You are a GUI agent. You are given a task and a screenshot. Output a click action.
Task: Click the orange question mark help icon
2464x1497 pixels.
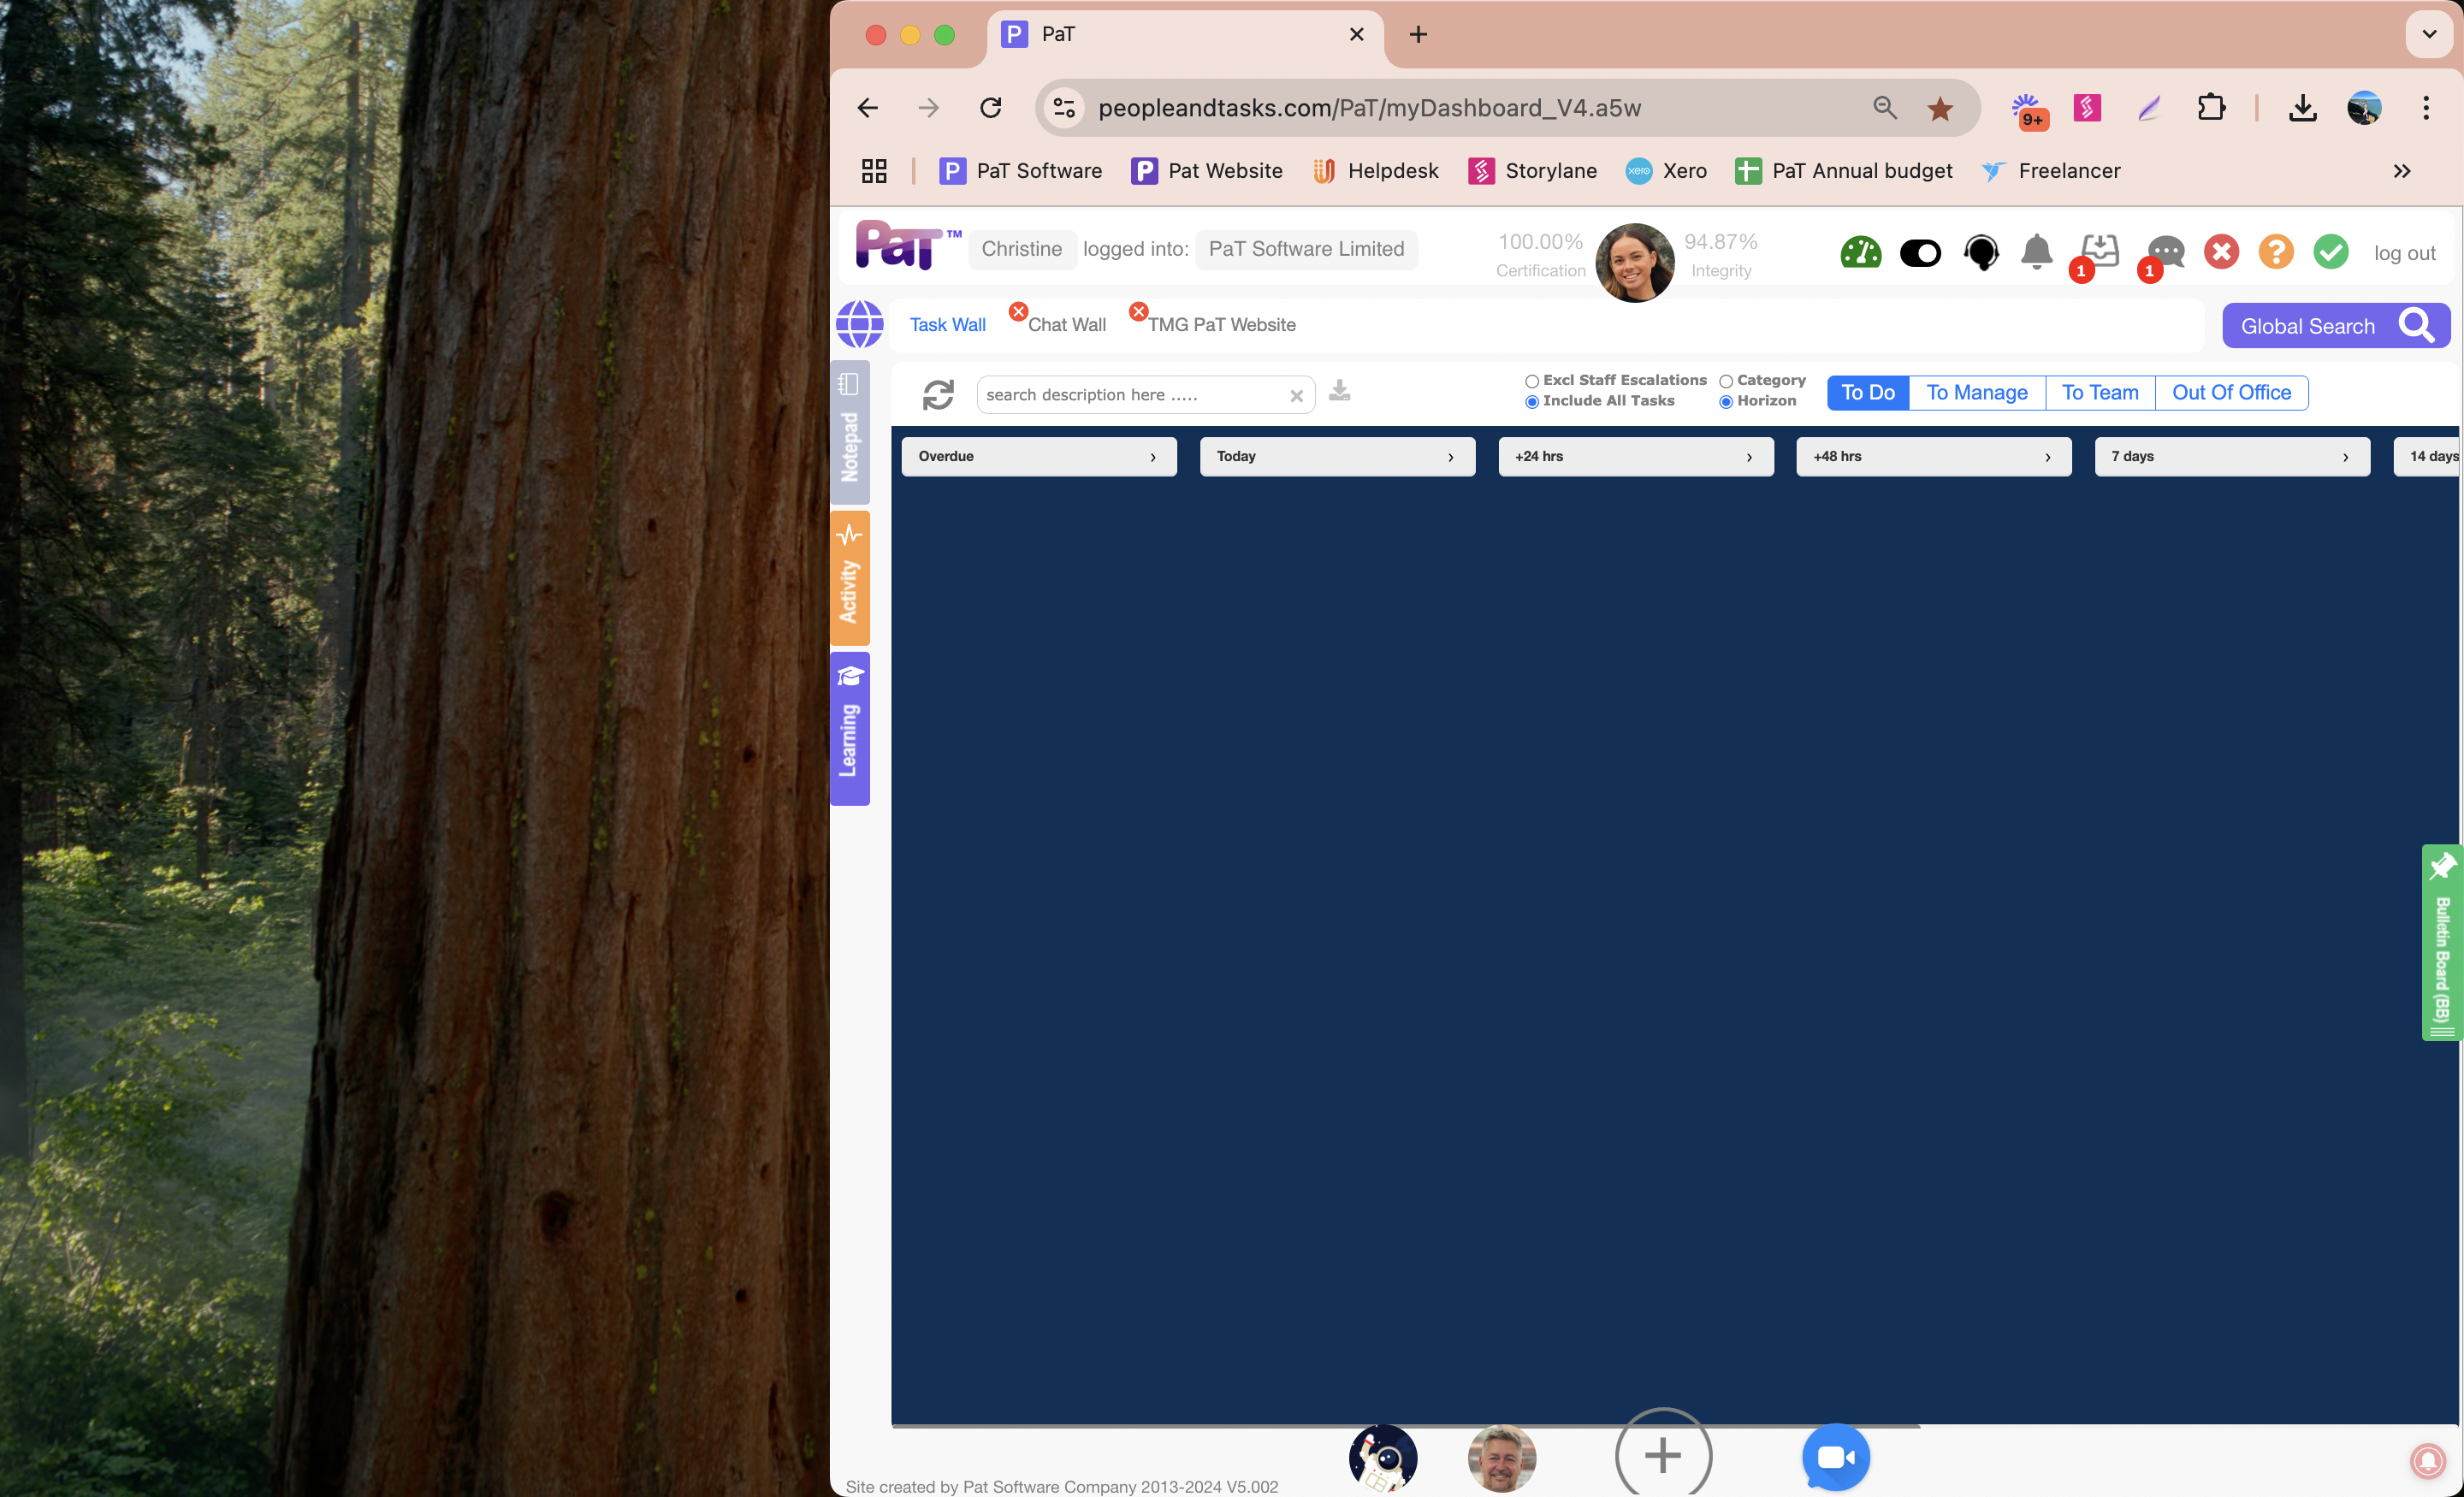[x=2275, y=252]
